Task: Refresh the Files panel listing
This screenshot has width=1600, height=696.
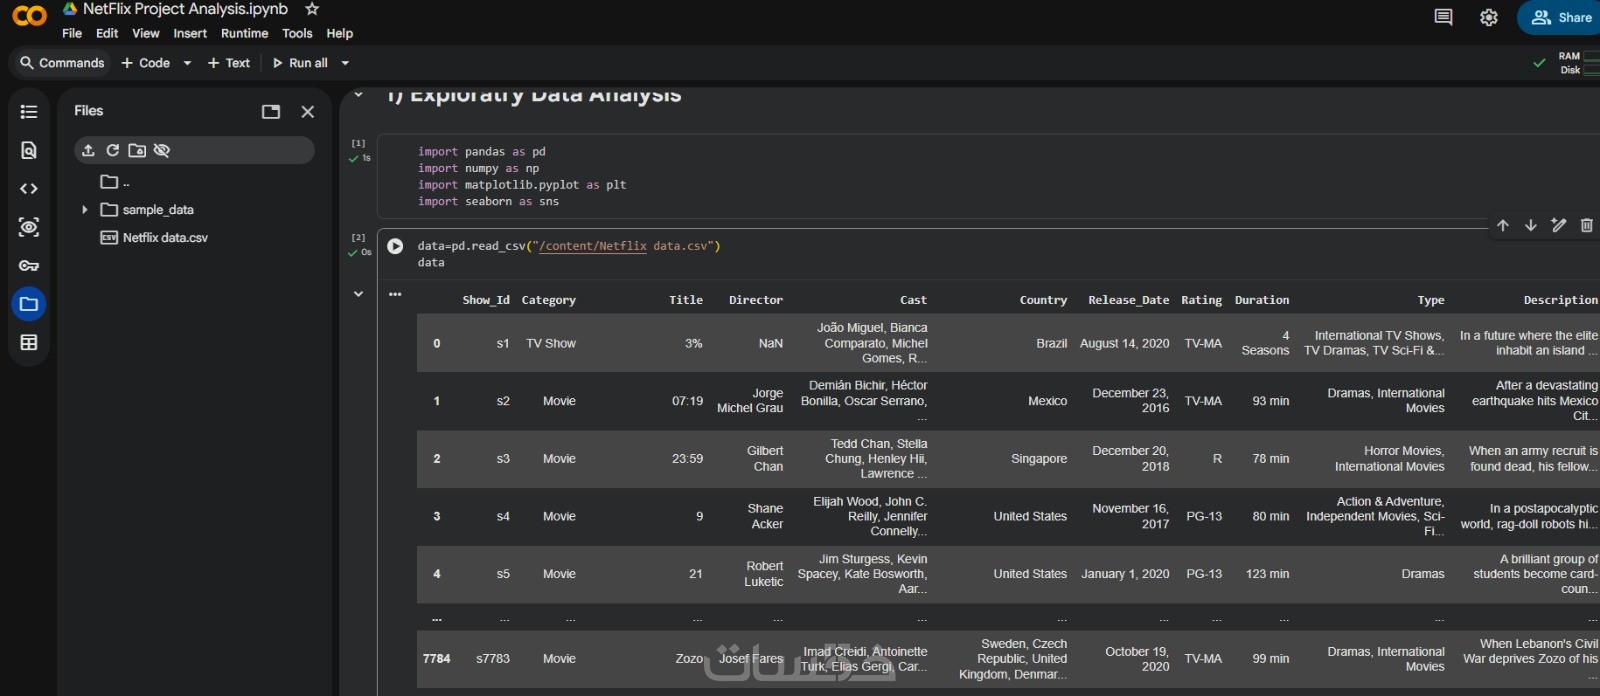Action: coord(113,150)
